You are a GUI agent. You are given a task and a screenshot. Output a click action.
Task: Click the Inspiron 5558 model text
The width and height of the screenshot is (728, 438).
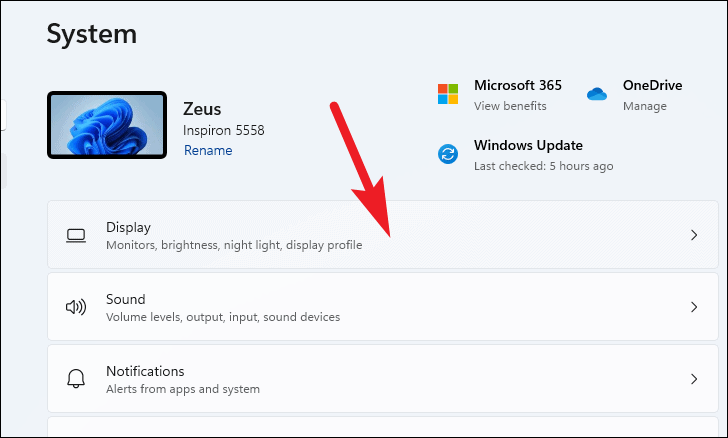coord(224,130)
